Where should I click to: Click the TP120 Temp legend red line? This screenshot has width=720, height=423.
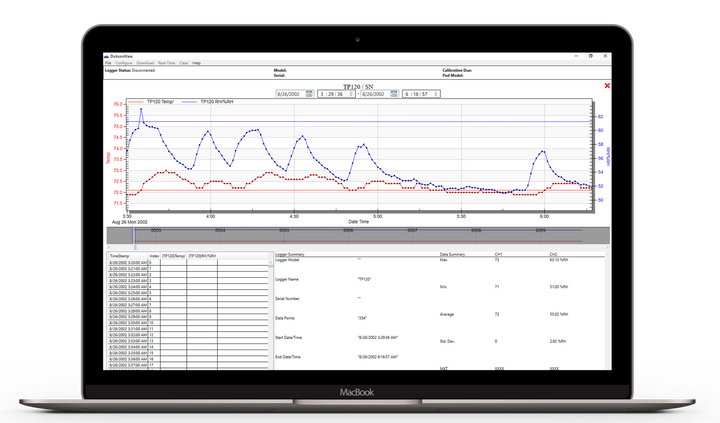click(135, 102)
